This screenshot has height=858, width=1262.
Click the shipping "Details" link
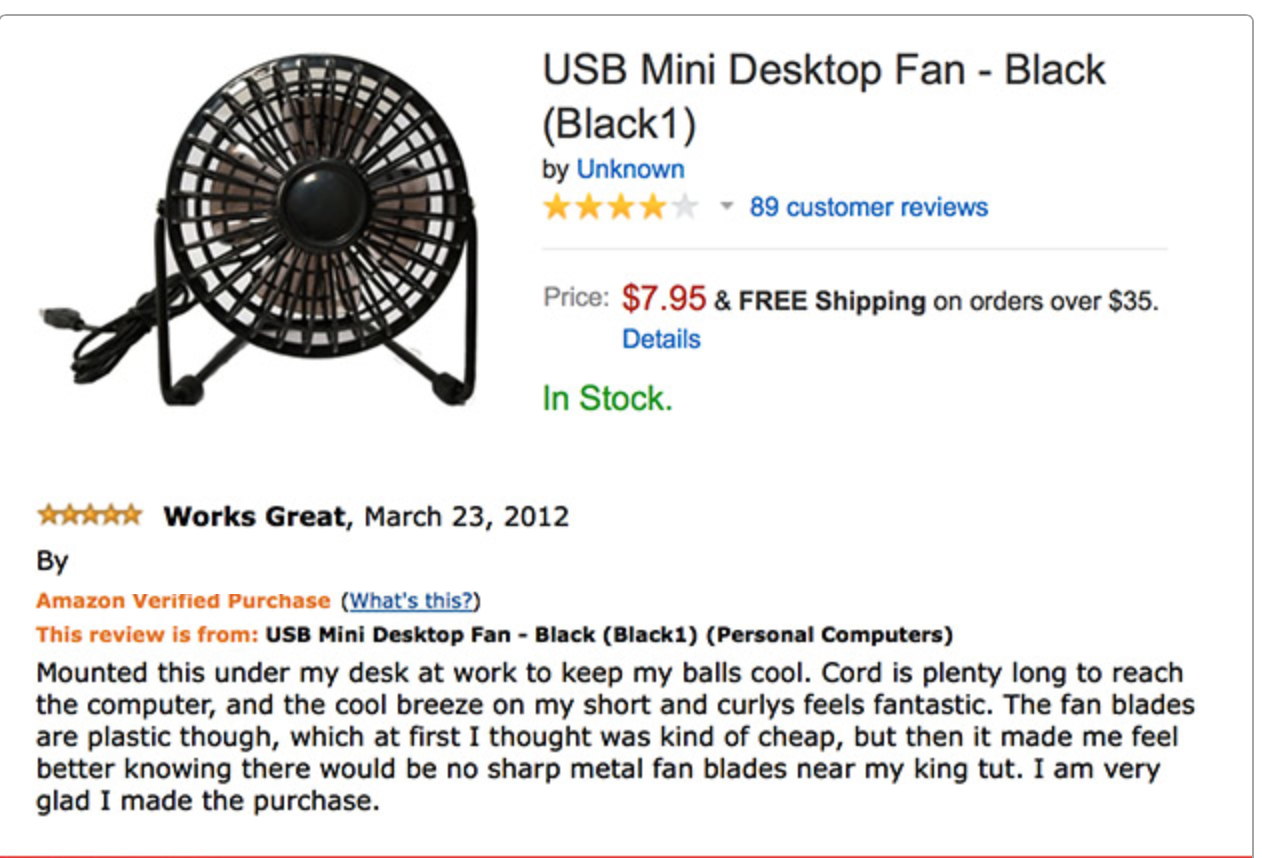[661, 339]
